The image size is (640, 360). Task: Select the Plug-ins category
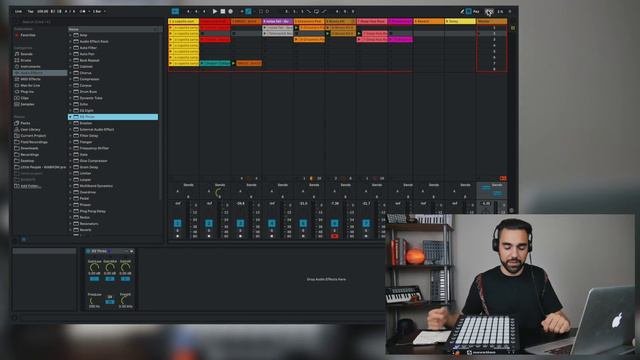[27, 92]
